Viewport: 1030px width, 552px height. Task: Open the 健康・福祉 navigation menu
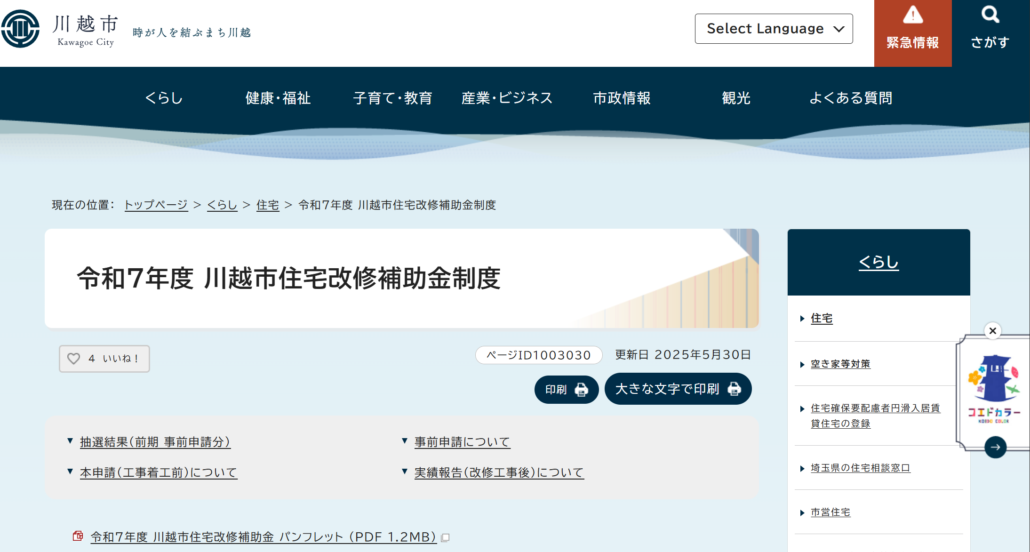coord(278,98)
